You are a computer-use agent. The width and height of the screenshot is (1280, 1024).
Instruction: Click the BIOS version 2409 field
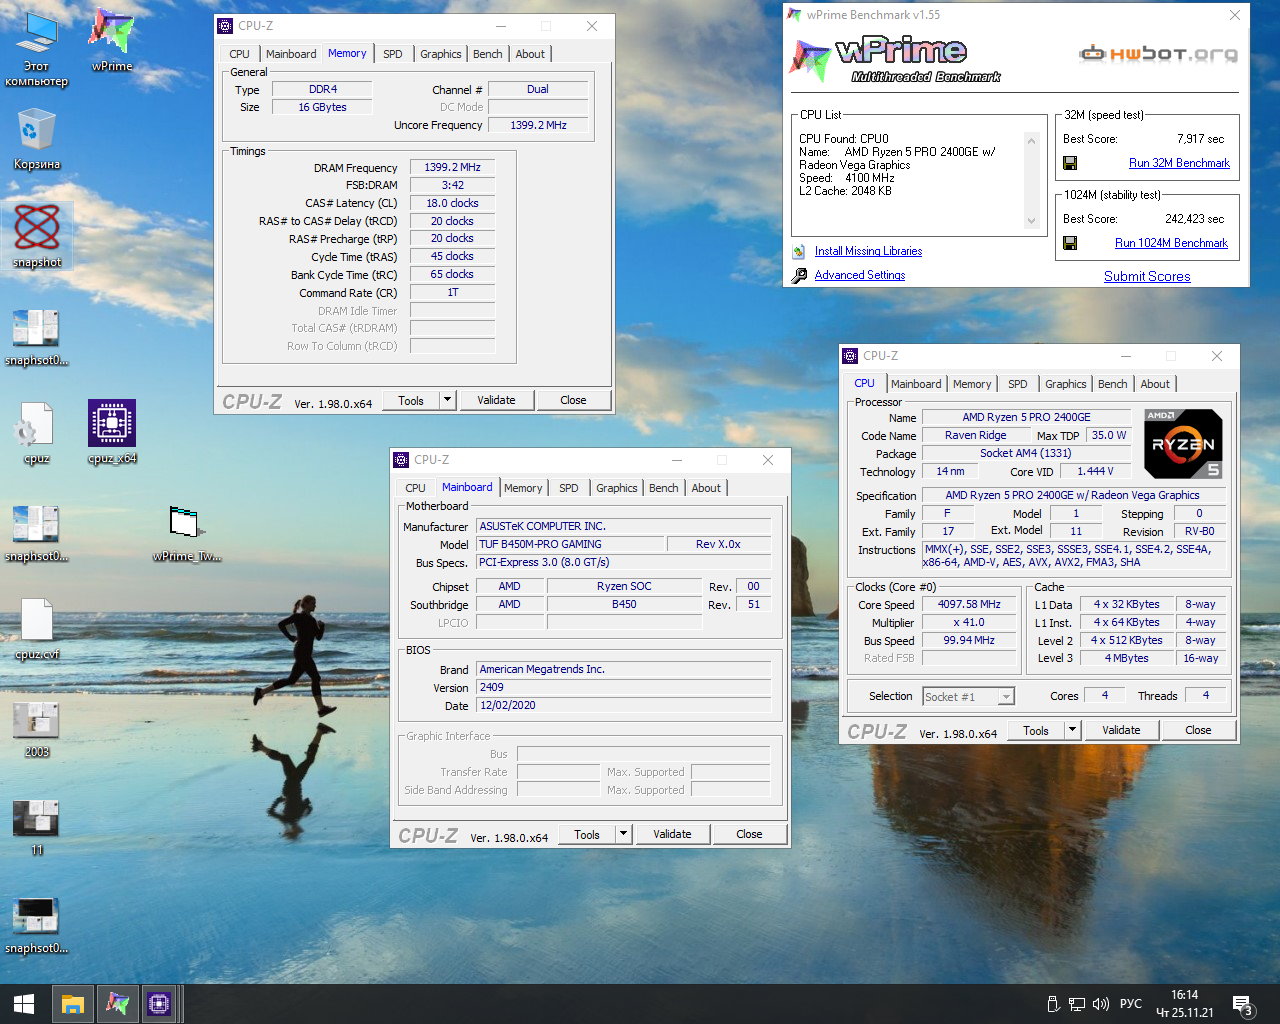[623, 687]
